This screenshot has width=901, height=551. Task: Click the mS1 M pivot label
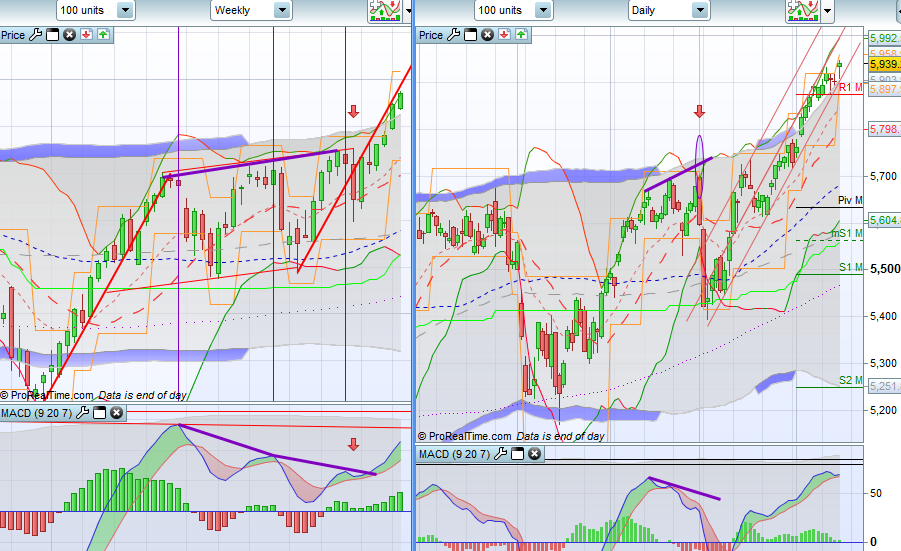pyautogui.click(x=846, y=233)
